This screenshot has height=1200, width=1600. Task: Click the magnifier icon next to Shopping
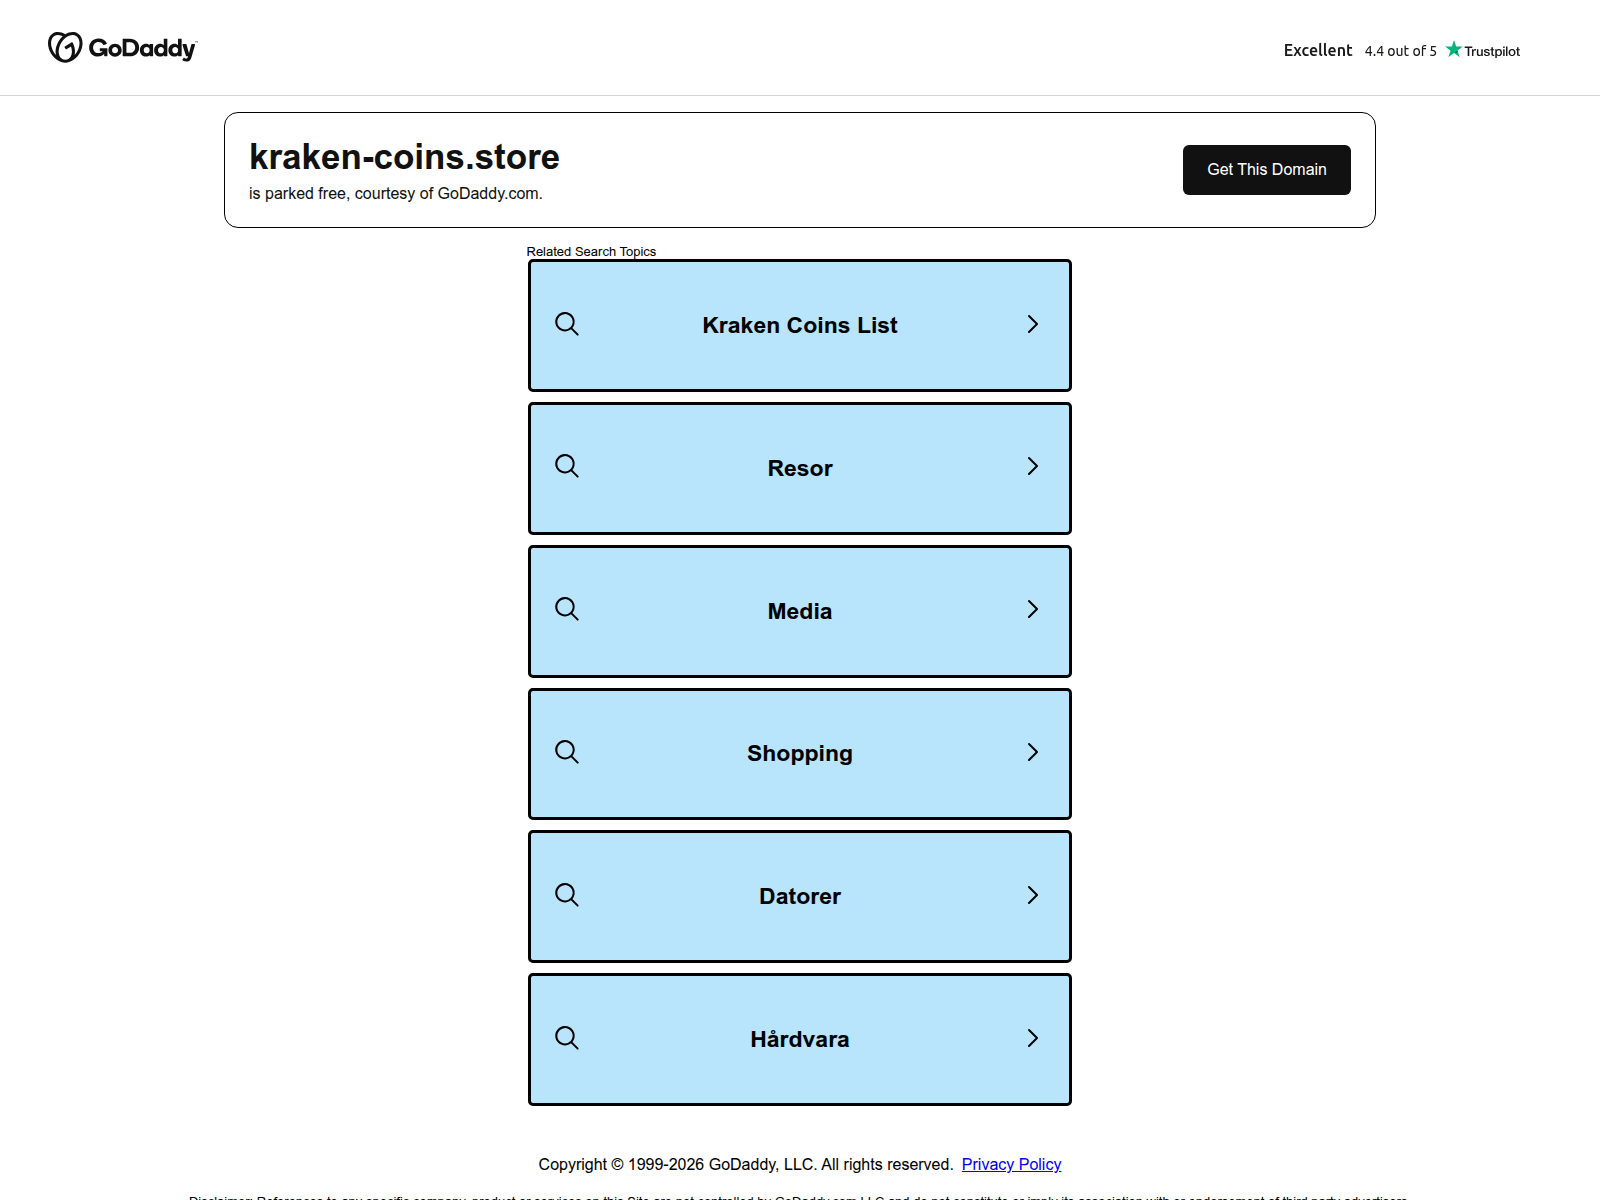(567, 752)
